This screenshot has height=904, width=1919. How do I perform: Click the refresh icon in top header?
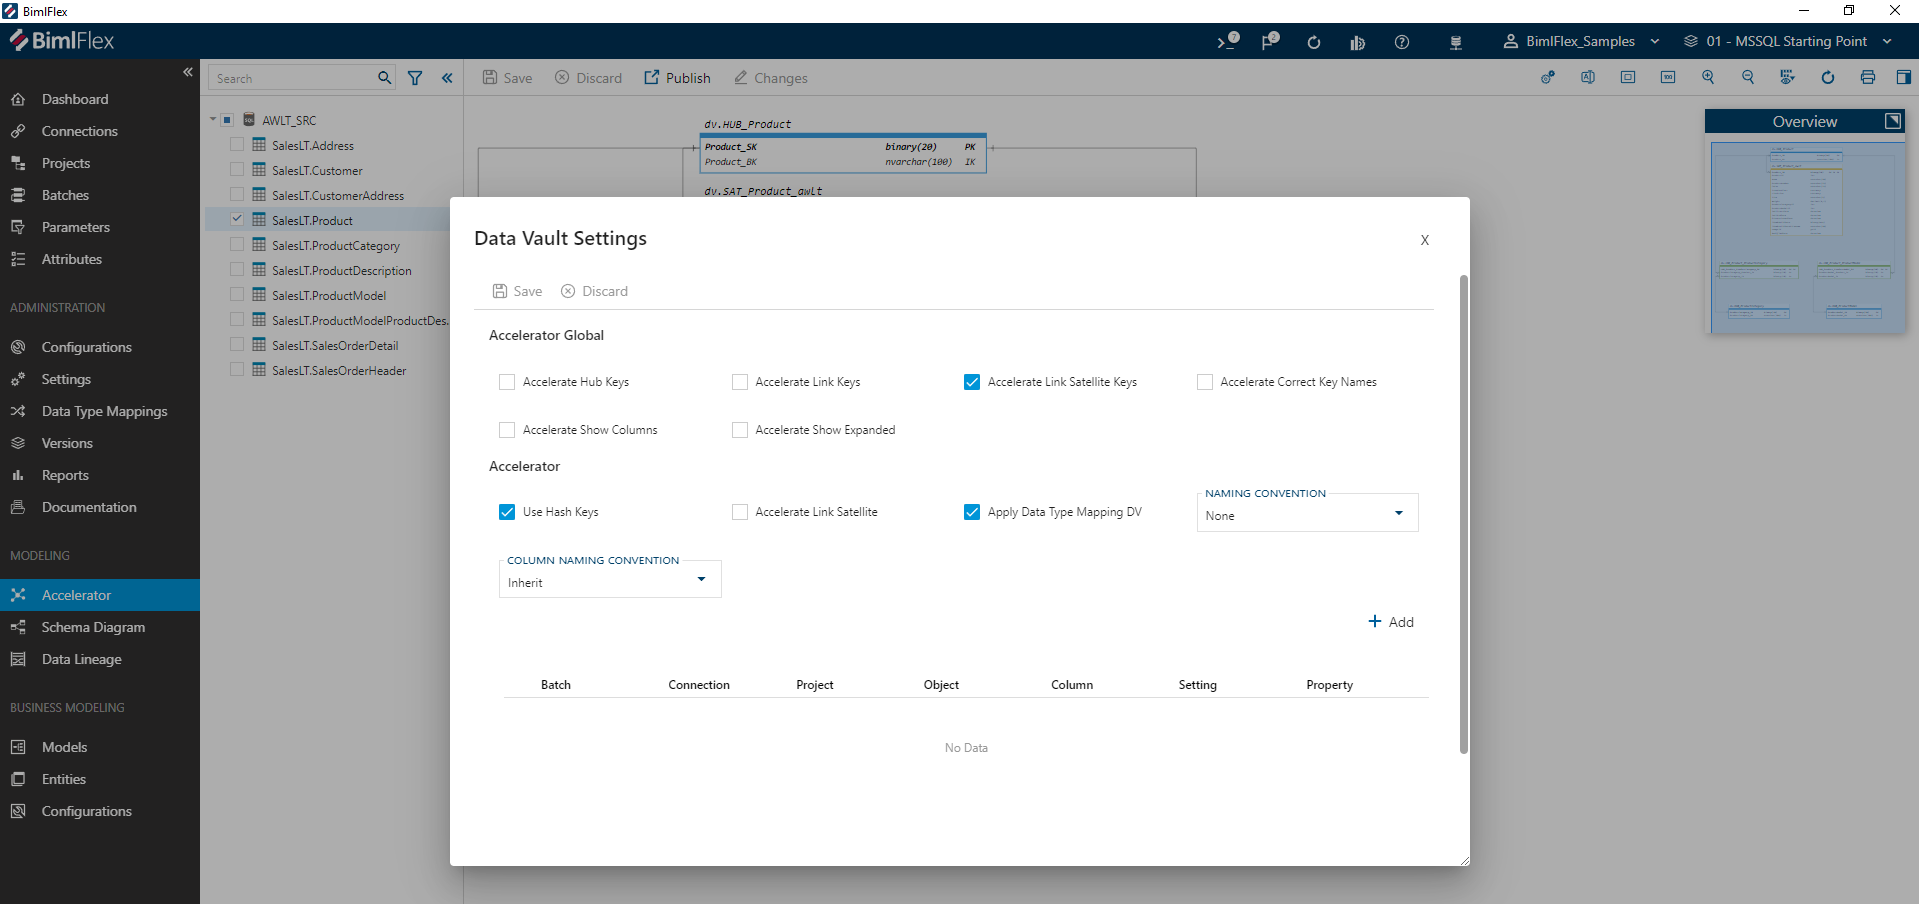(1314, 42)
